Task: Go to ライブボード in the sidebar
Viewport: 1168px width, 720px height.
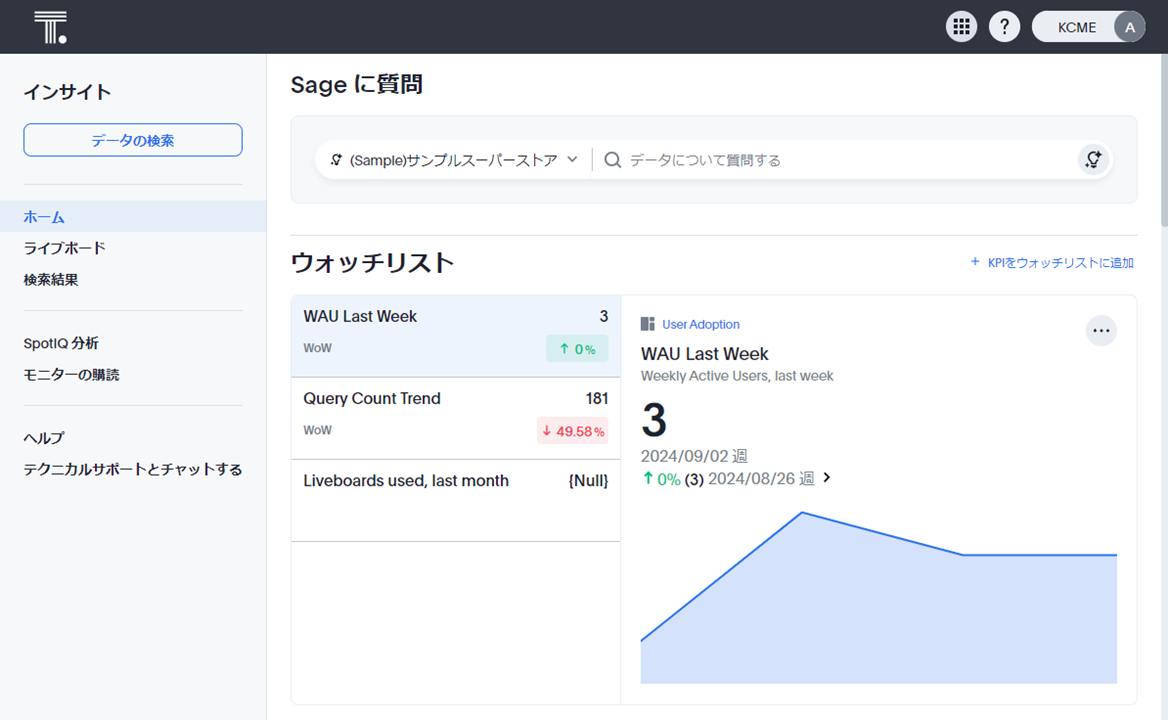Action: 64,248
